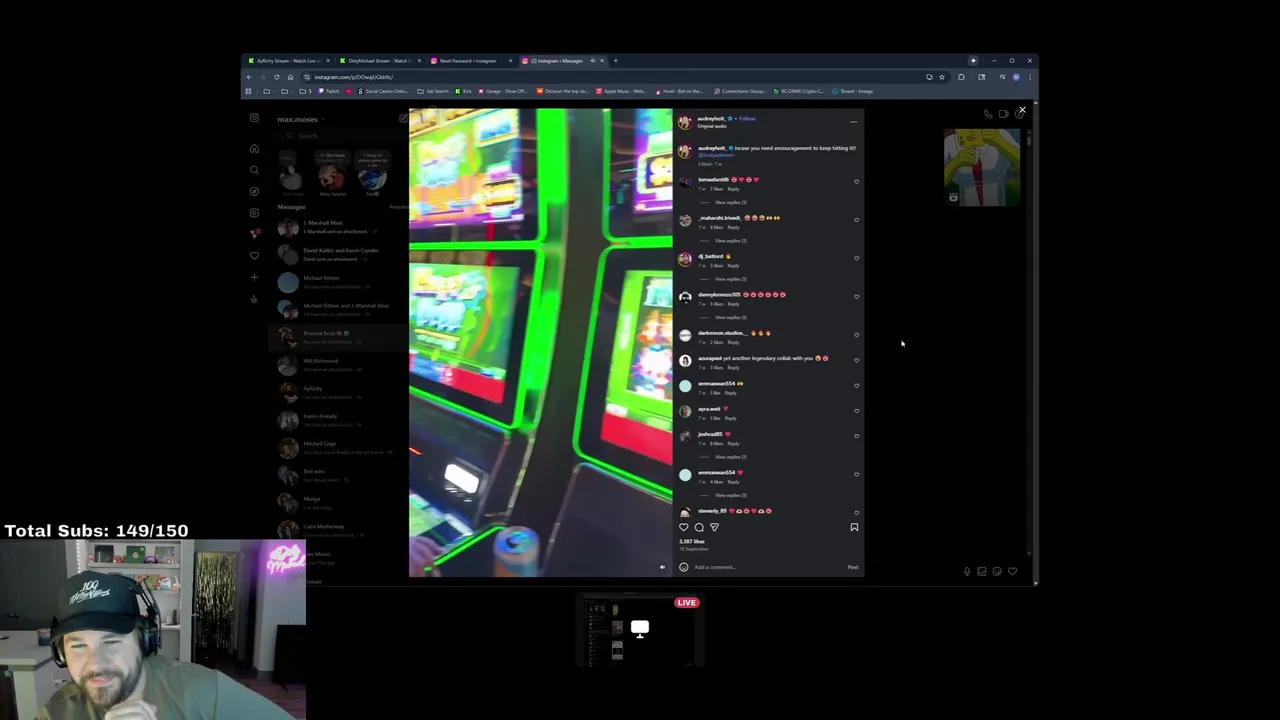Reply to tomasfantilli's comment

tap(733, 189)
